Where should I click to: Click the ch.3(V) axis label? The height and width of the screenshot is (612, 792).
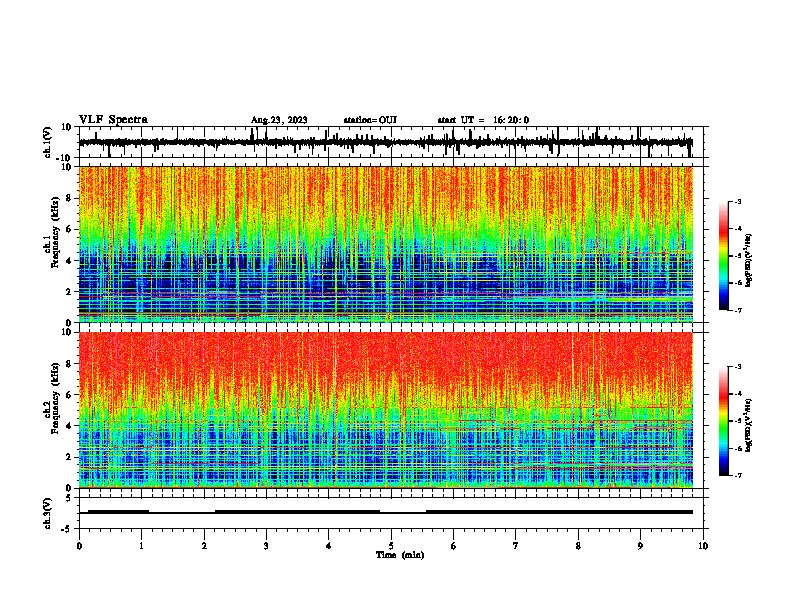click(x=48, y=513)
